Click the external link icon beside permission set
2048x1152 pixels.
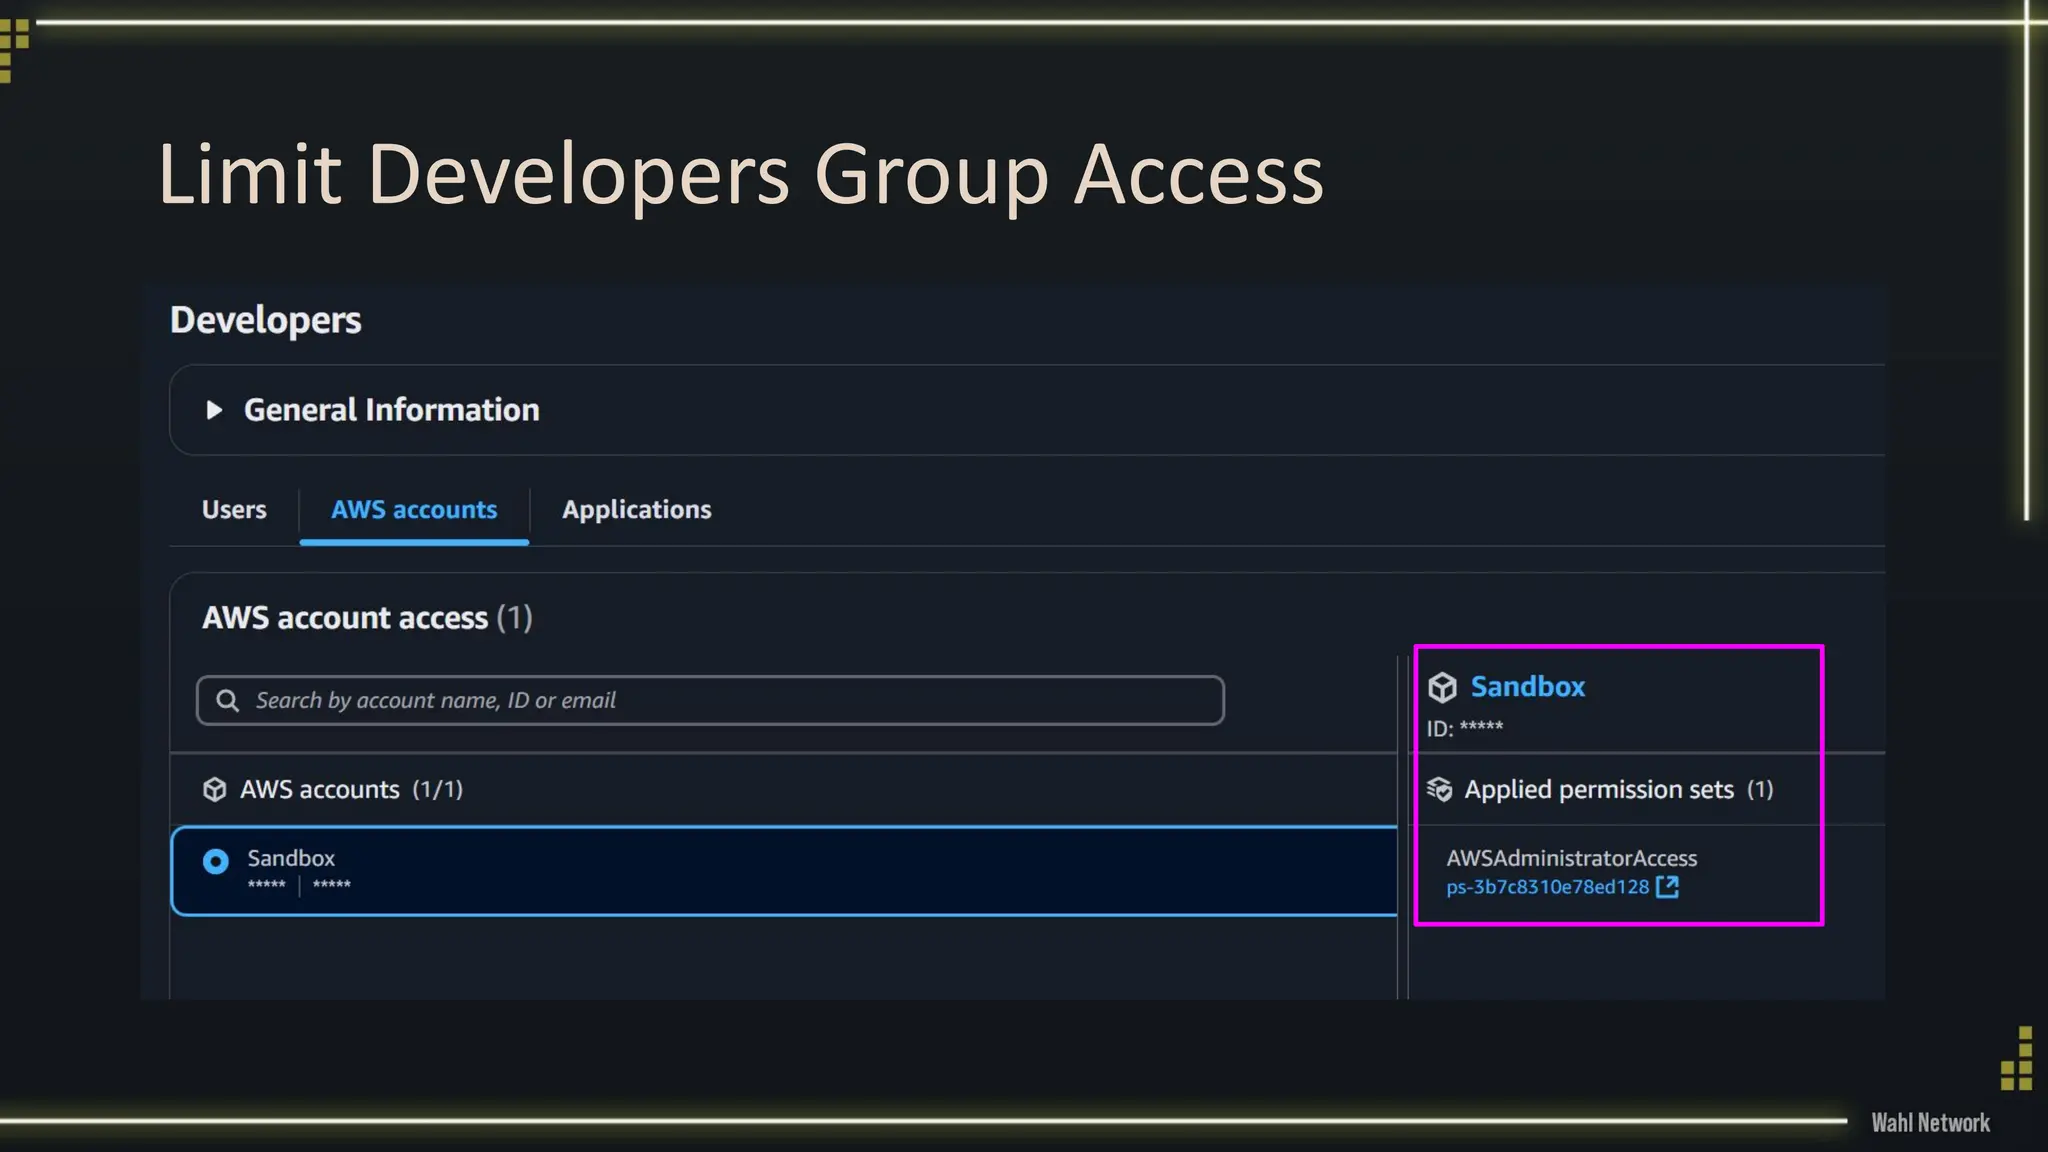(1668, 887)
